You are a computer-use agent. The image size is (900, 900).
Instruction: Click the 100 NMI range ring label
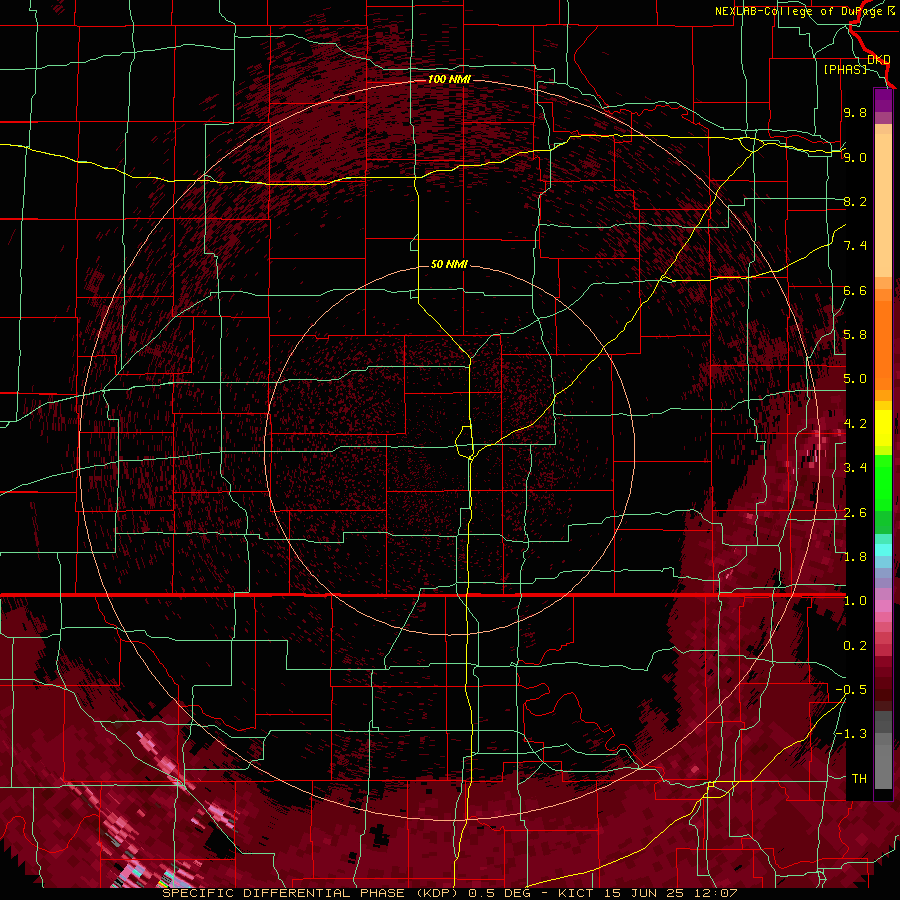[x=449, y=79]
